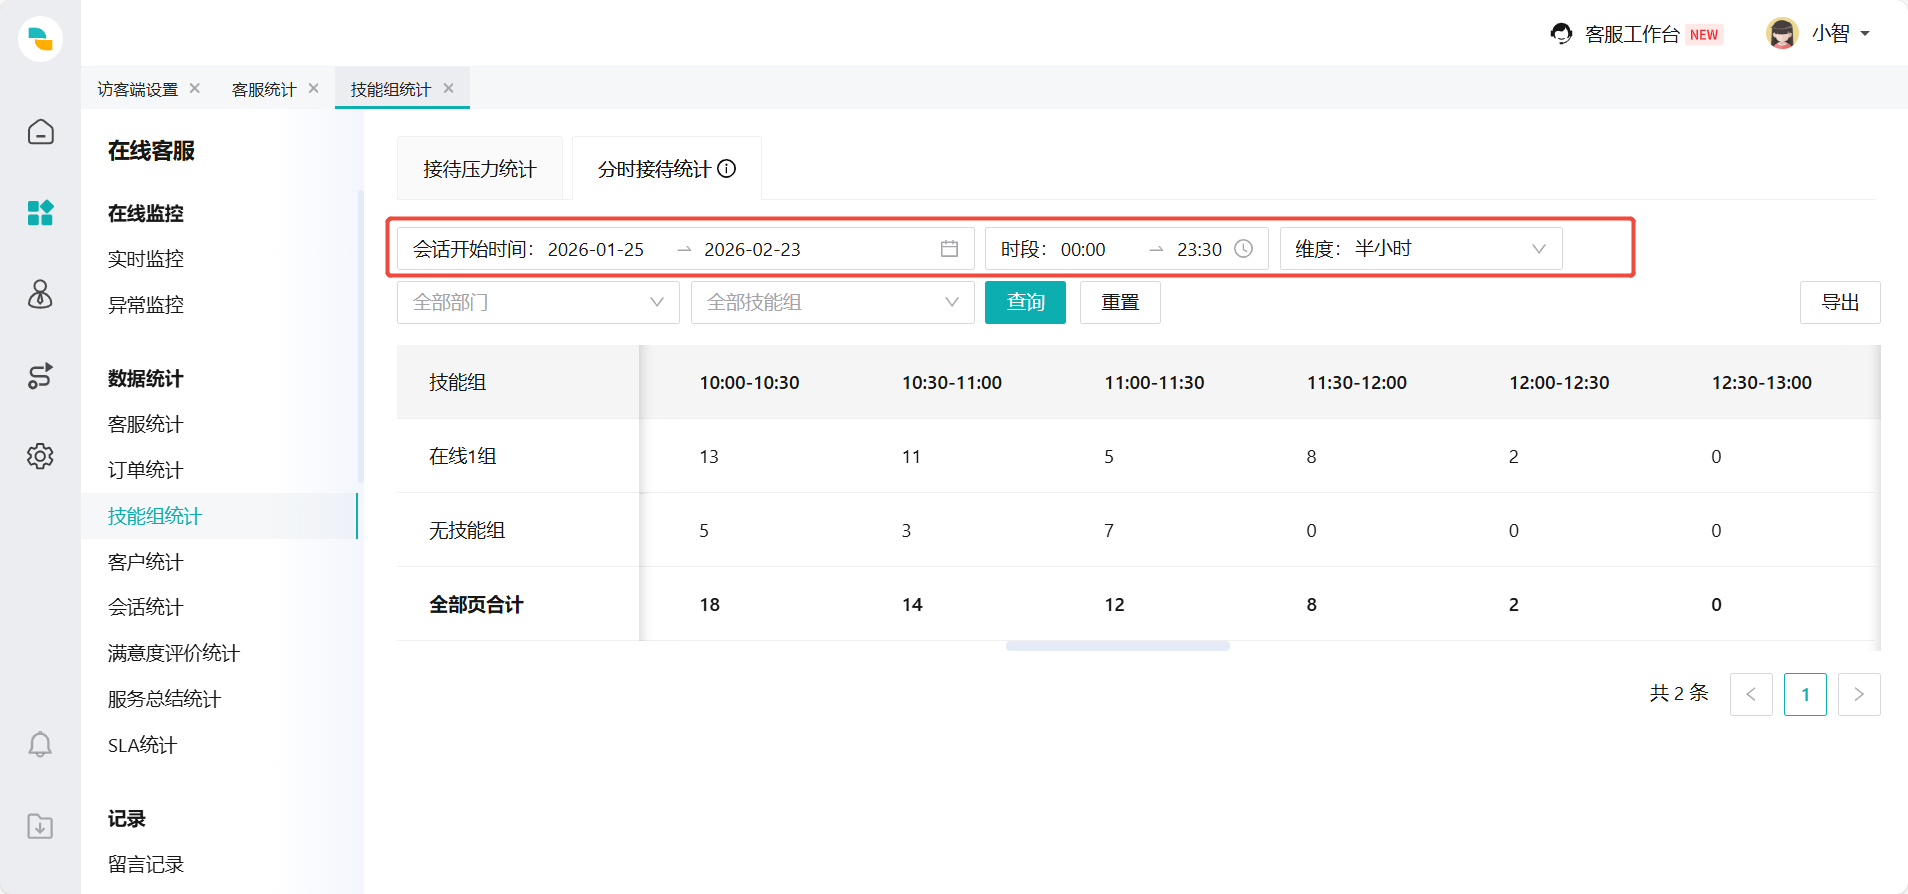This screenshot has width=1908, height=894.
Task: Click the 重置 button
Action: coord(1120,302)
